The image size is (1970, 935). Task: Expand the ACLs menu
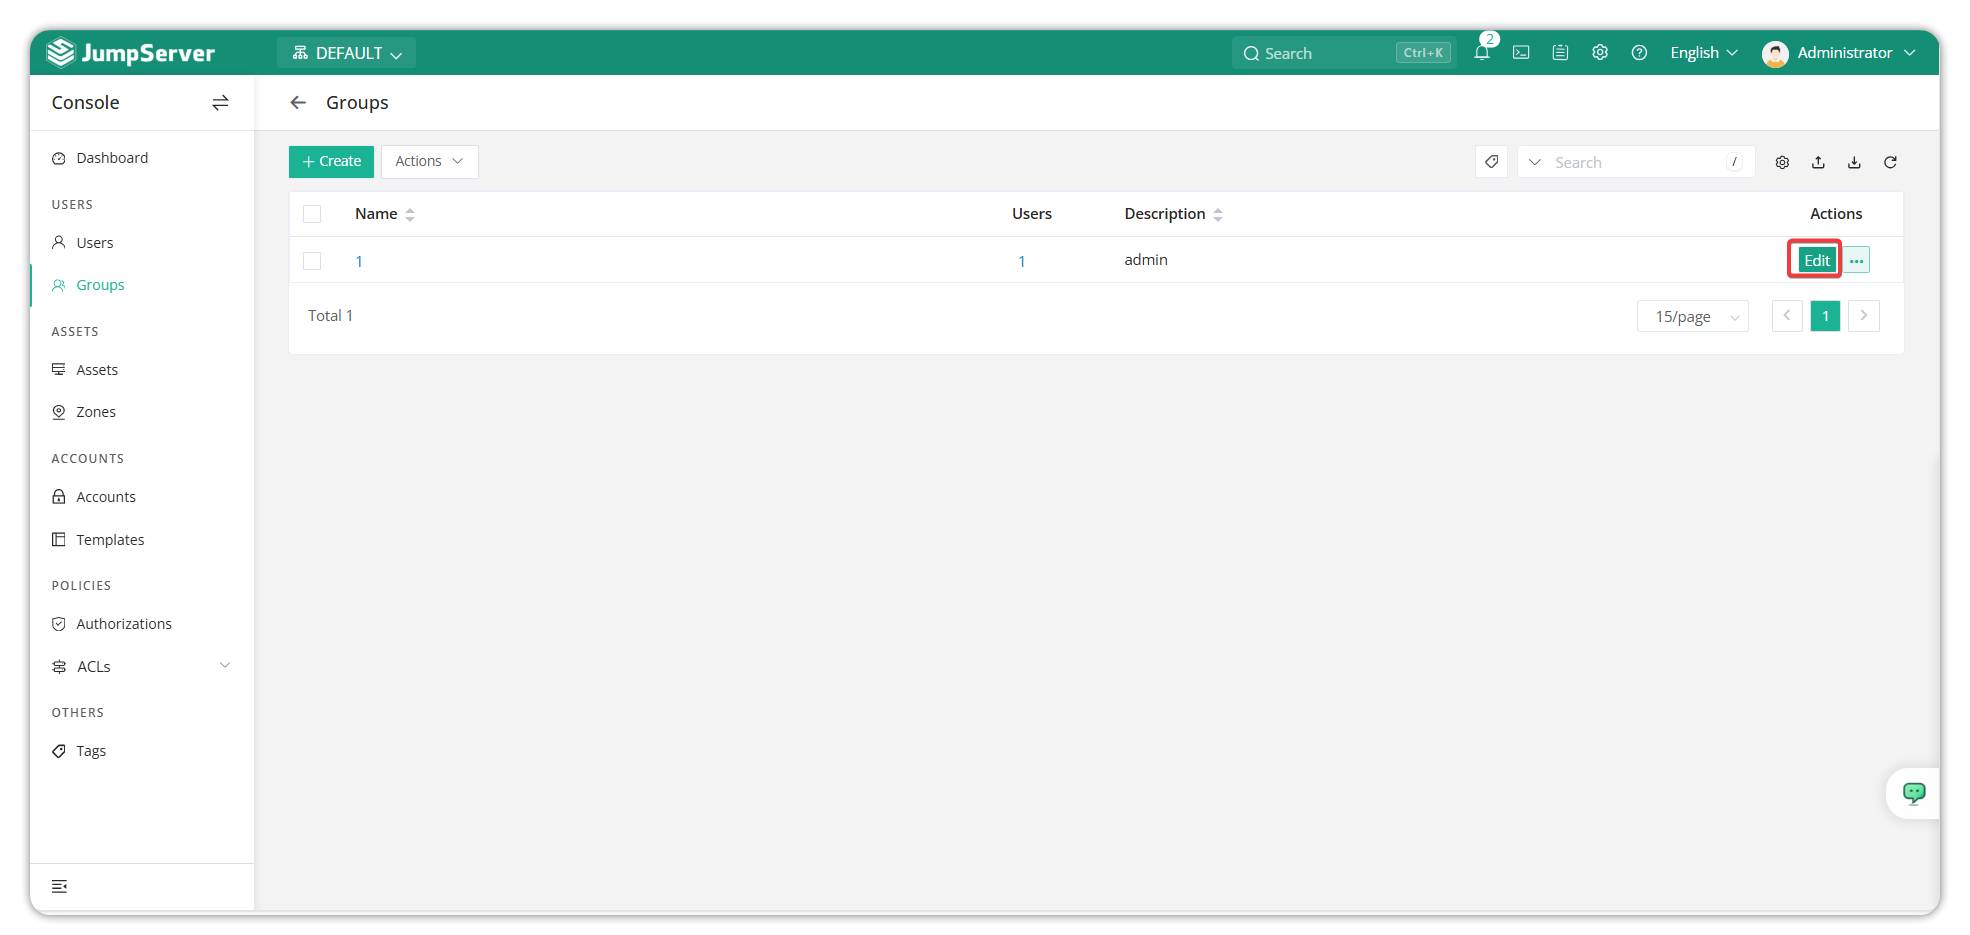(141, 666)
